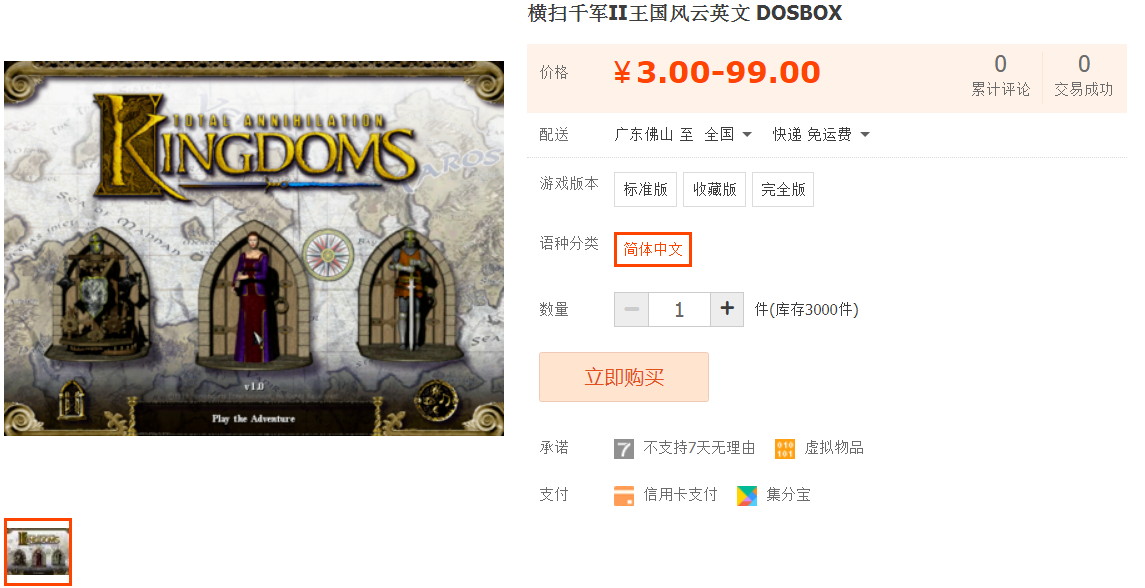Select the 标准版 game version option
The image size is (1145, 588).
(646, 189)
